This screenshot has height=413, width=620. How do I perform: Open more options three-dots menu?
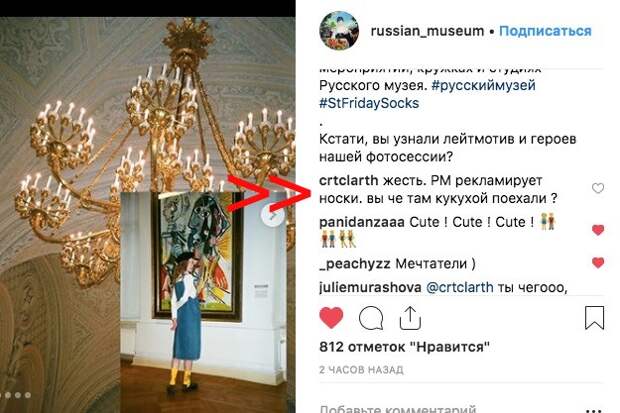pyautogui.click(x=595, y=411)
